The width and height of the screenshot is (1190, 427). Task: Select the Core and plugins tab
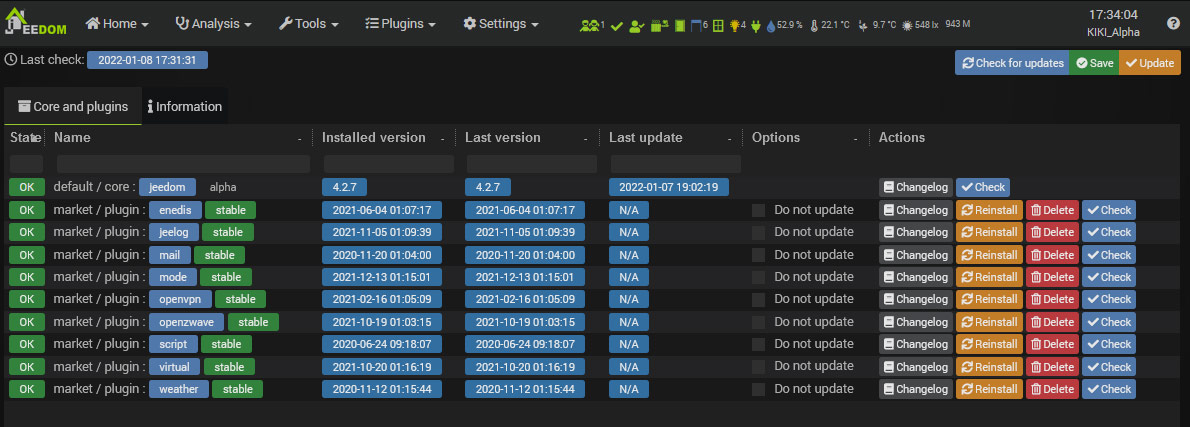(73, 106)
